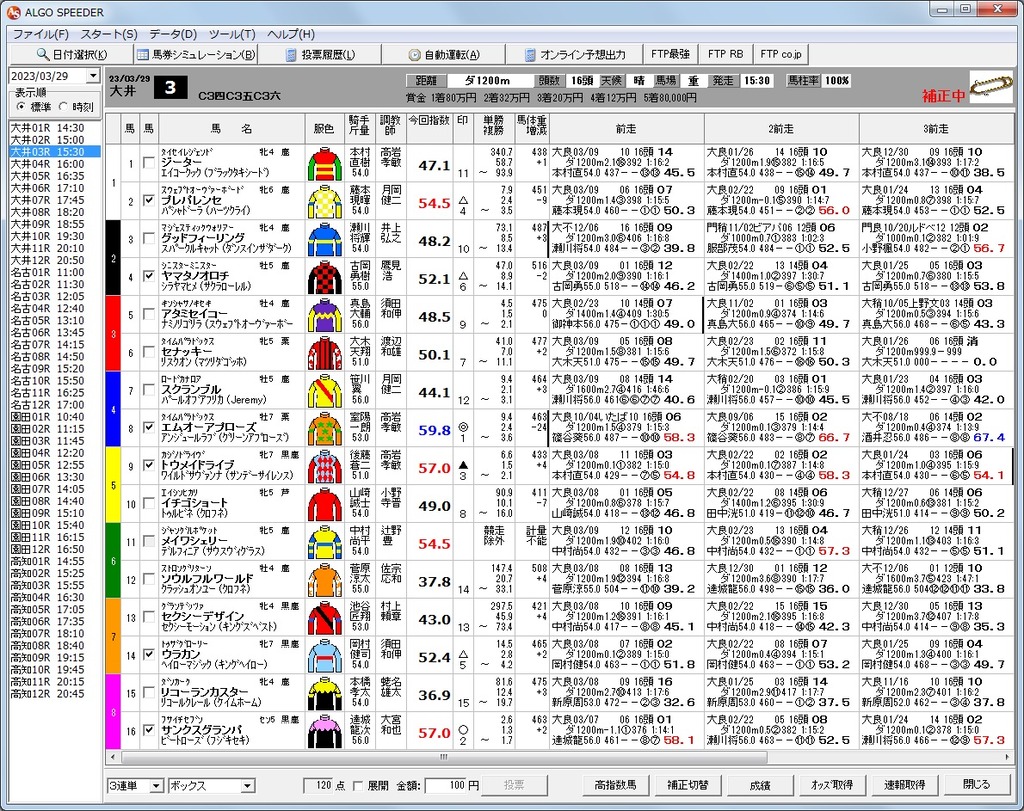Select race 高知12R 20:45 in list
Viewport: 1024px width, 811px height.
[x=55, y=693]
